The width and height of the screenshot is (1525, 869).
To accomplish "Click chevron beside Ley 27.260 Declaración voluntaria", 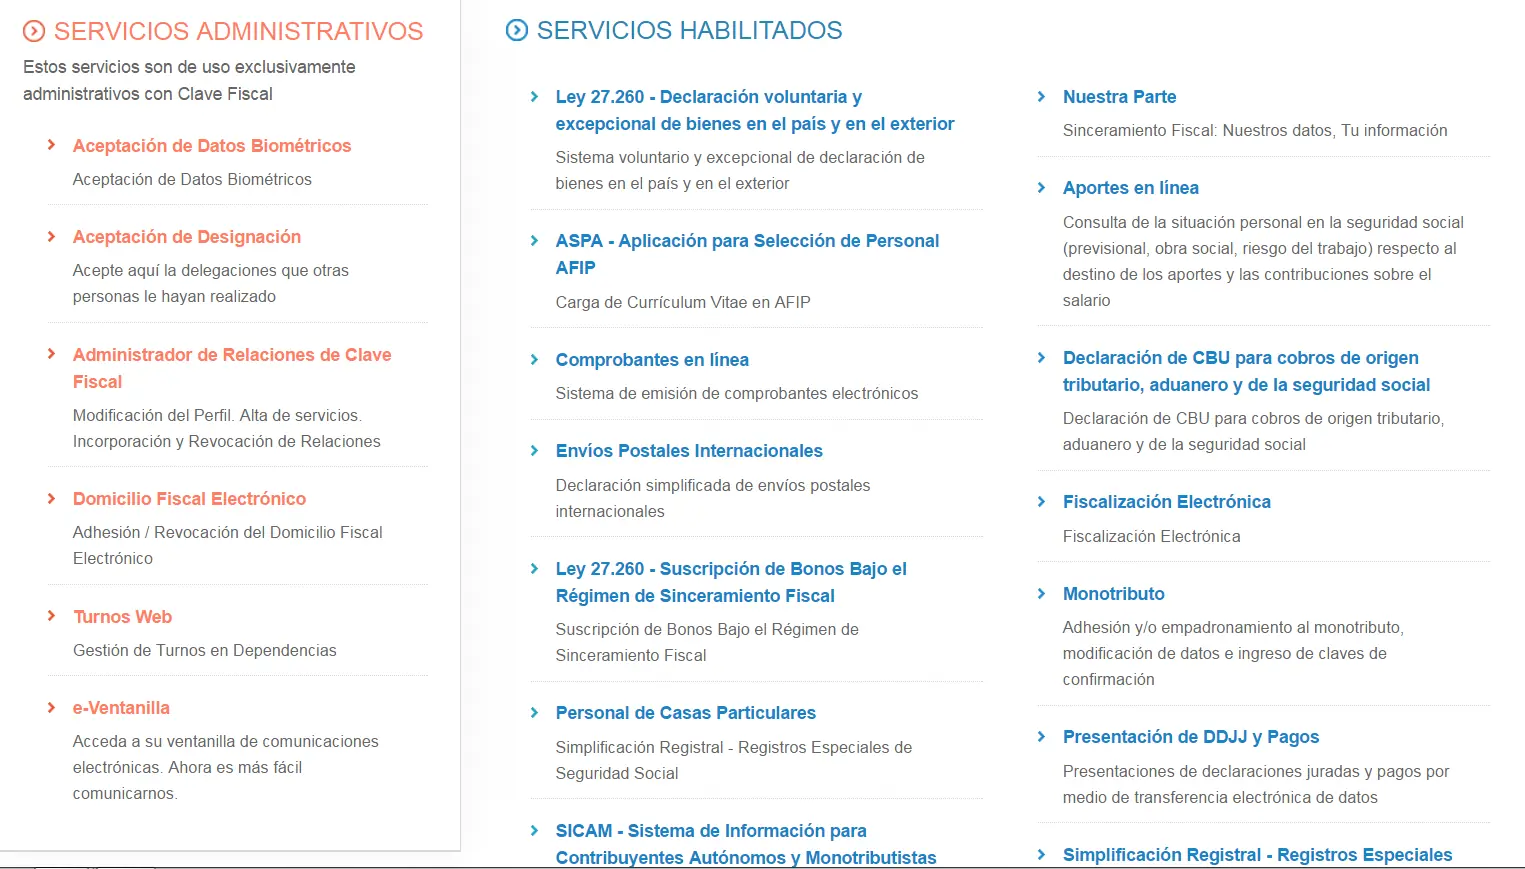I will (534, 96).
